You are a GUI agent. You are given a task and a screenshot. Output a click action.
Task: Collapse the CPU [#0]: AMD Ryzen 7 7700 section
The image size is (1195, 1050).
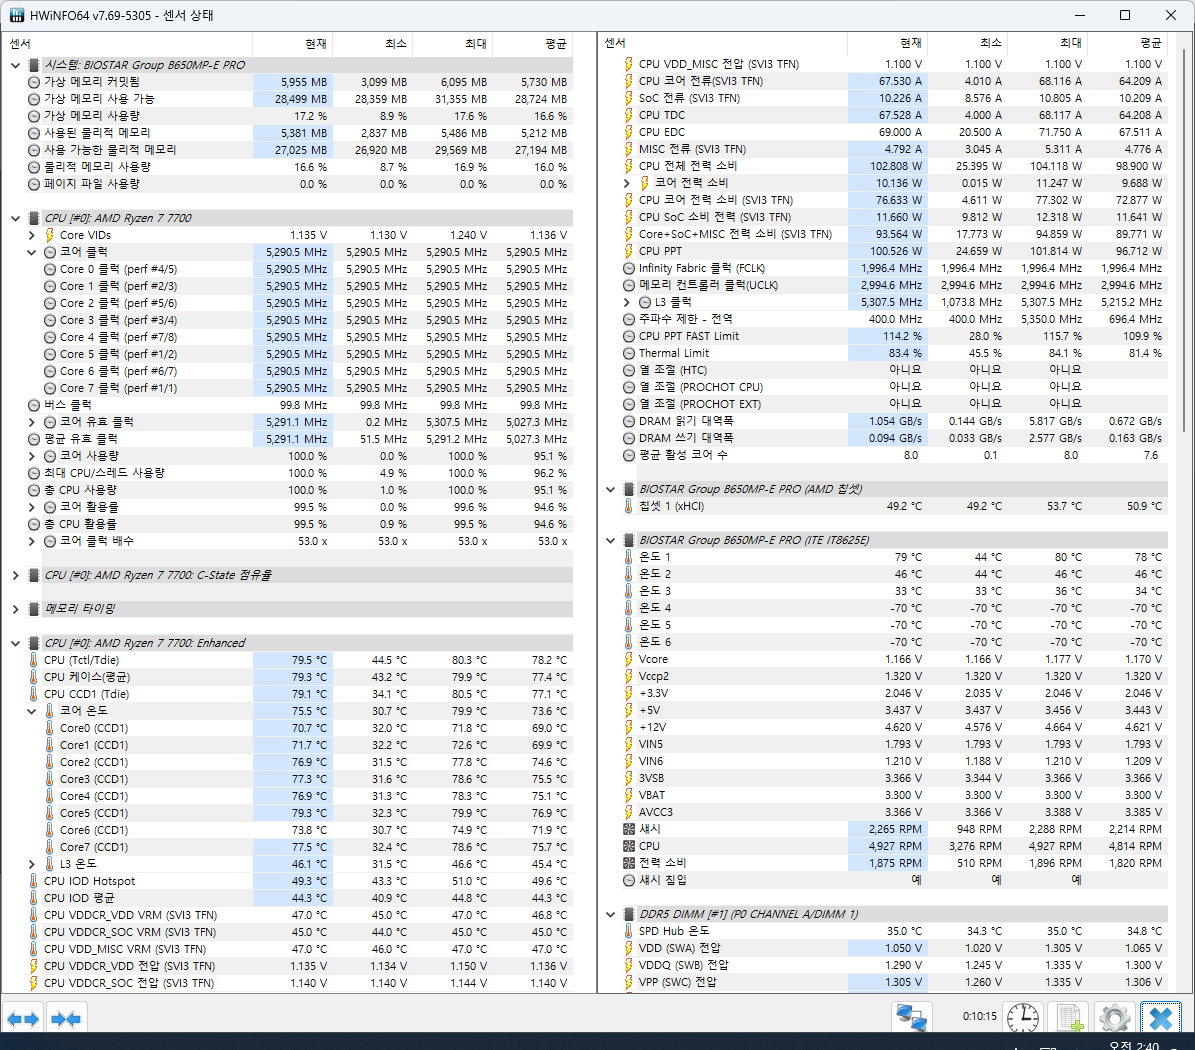tap(15, 218)
